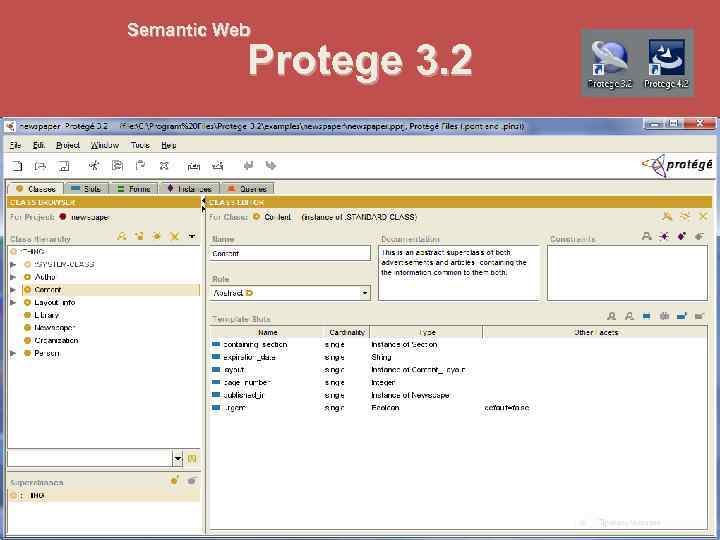Click the Remove Constraint icon above Constraints
Screen dimensions: 720x540
[699, 236]
